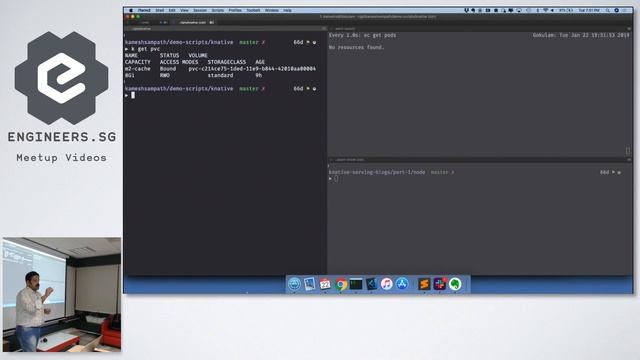Click the '9h' age value
Image resolution: width=640 pixels, height=360 pixels.
[x=259, y=75]
